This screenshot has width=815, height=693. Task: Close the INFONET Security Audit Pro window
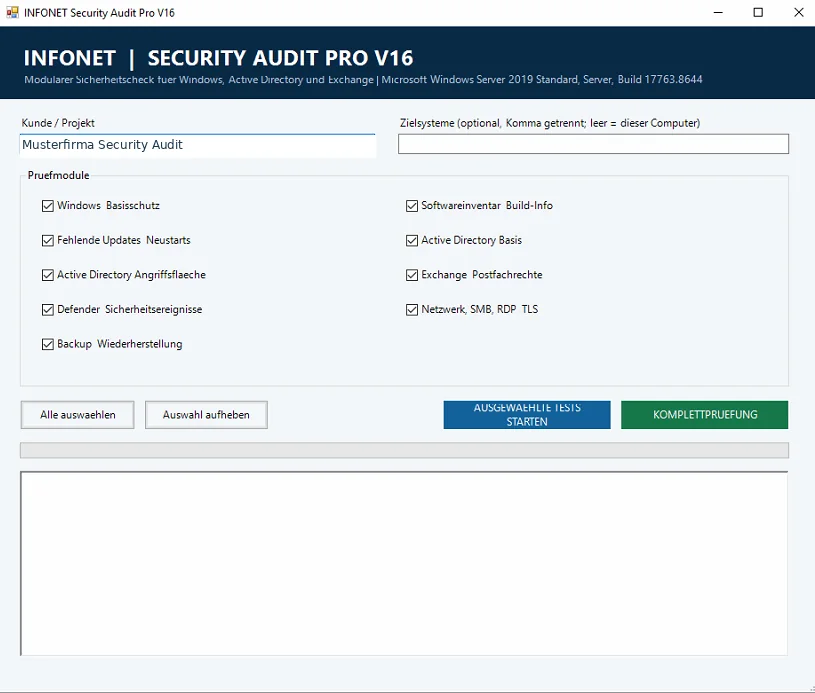pos(798,12)
